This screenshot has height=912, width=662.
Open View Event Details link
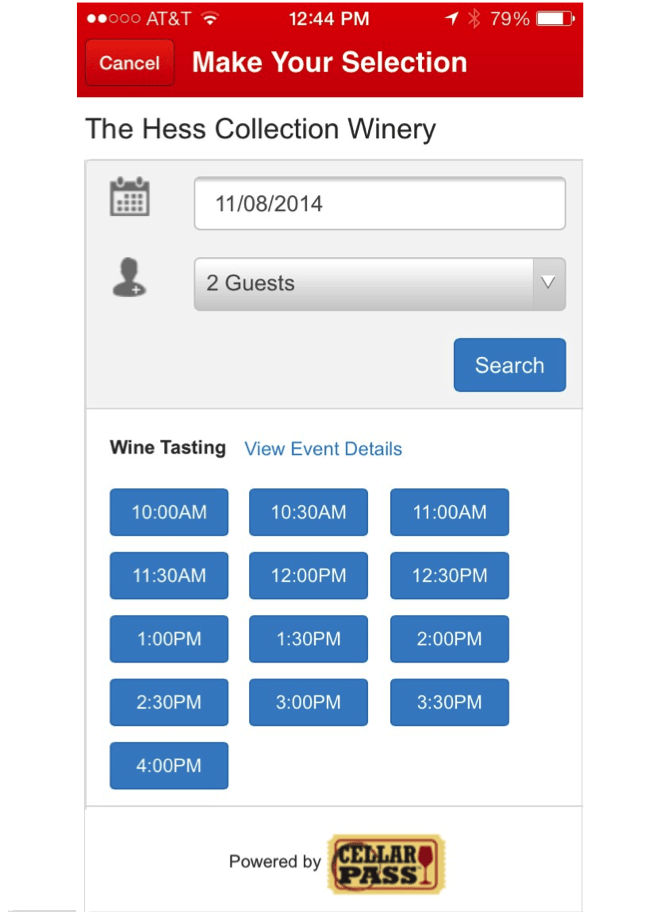pyautogui.click(x=323, y=449)
